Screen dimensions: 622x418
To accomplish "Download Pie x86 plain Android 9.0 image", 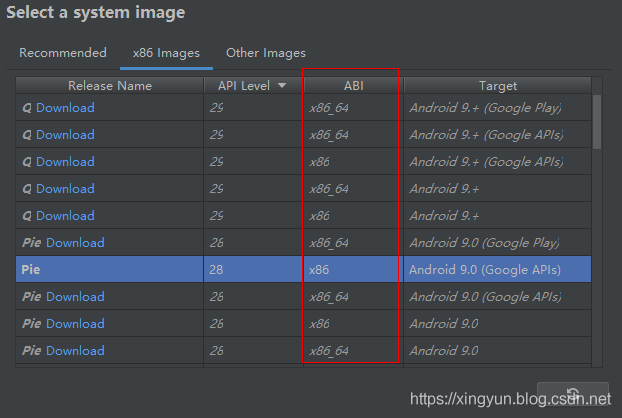I will click(x=75, y=324).
